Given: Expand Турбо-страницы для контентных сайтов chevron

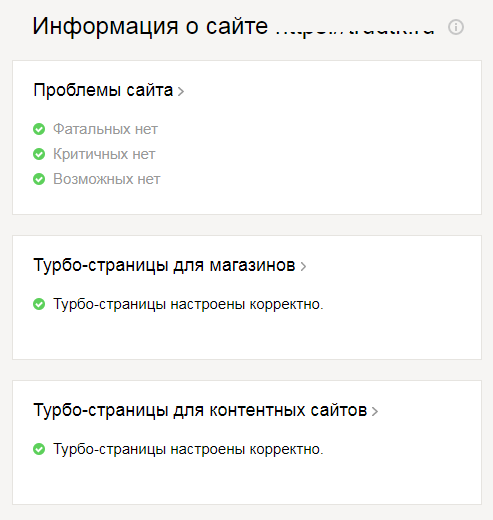Looking at the screenshot, I should [x=375, y=411].
